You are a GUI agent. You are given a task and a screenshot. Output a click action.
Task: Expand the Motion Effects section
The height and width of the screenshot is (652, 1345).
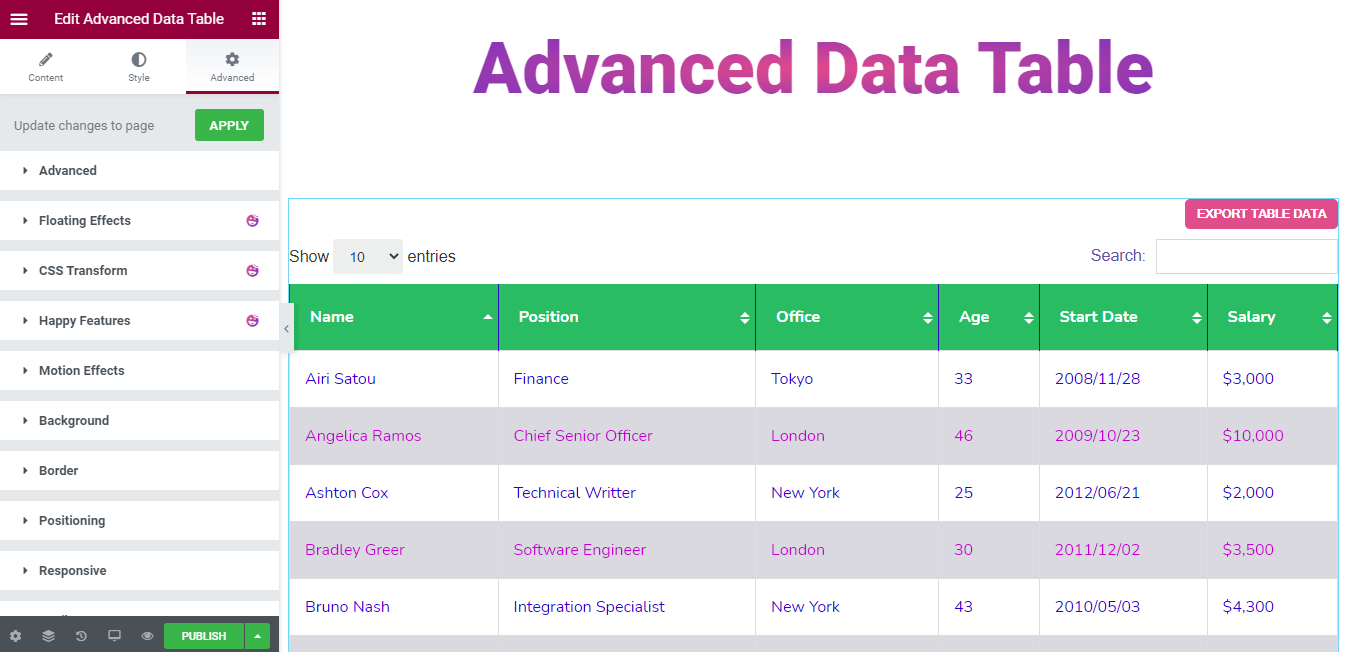pos(82,370)
